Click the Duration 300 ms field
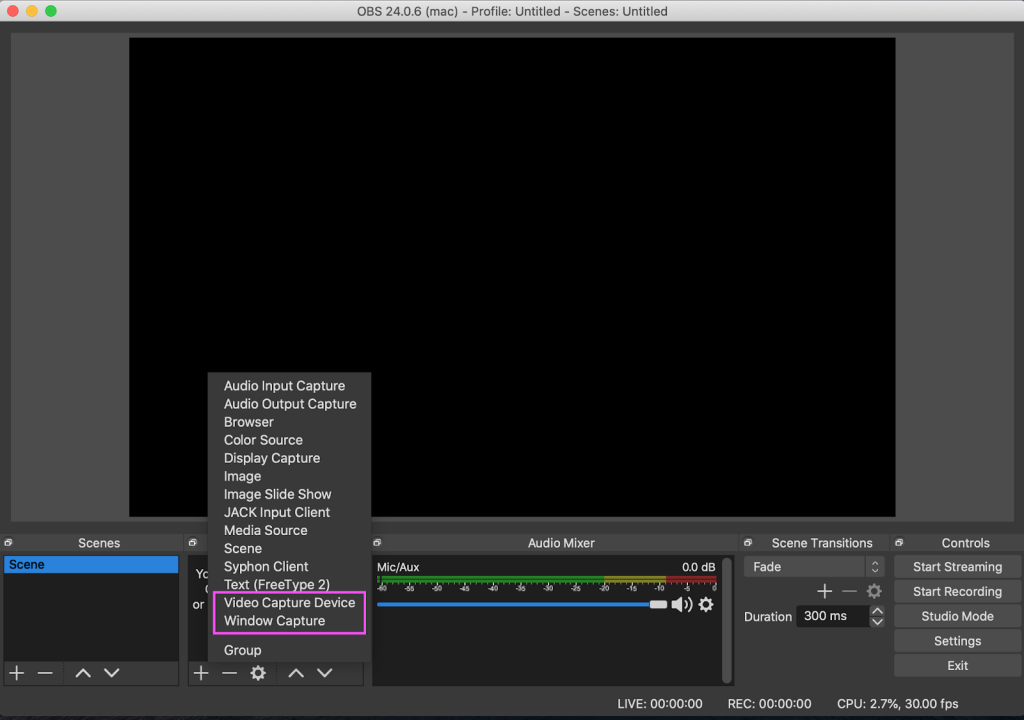The height and width of the screenshot is (720, 1024). click(833, 616)
